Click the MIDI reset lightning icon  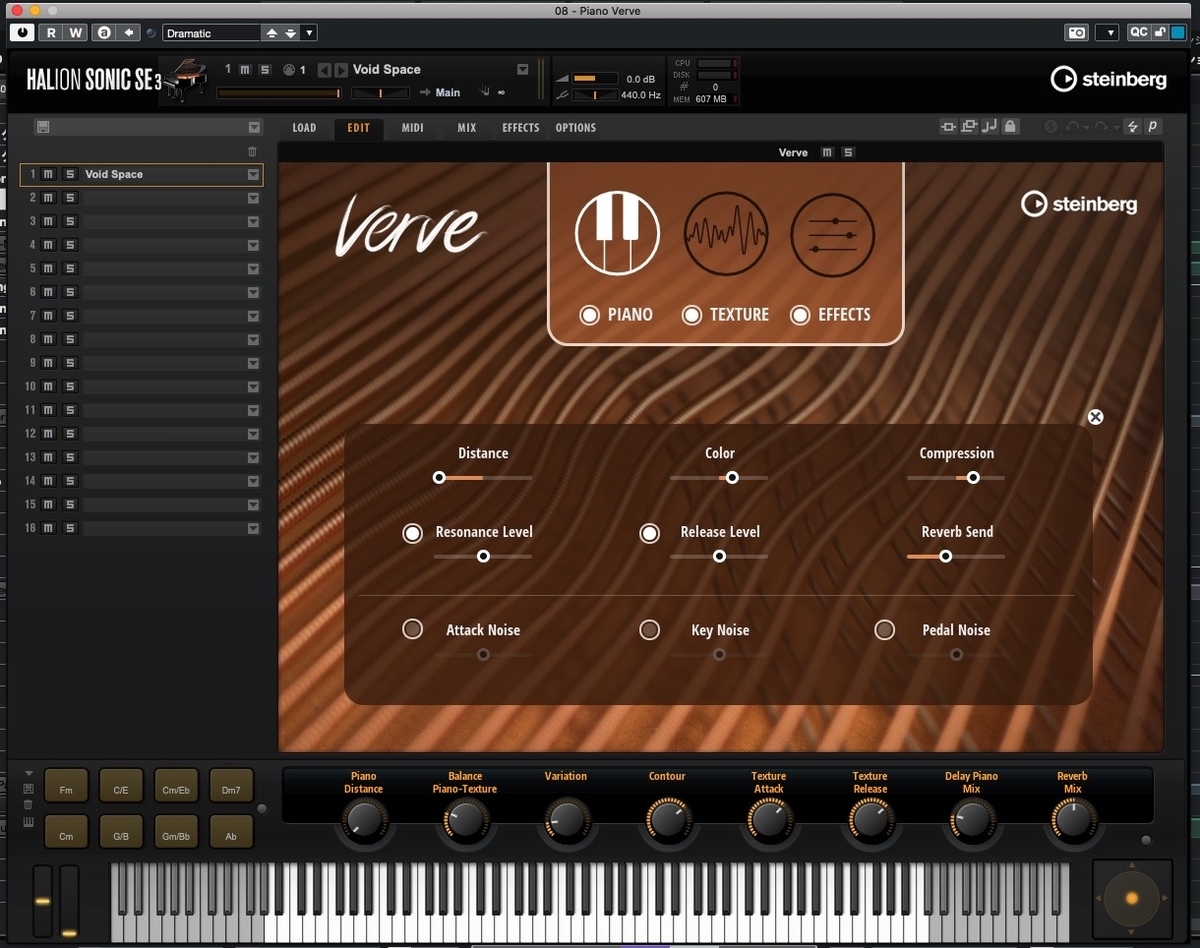1132,127
